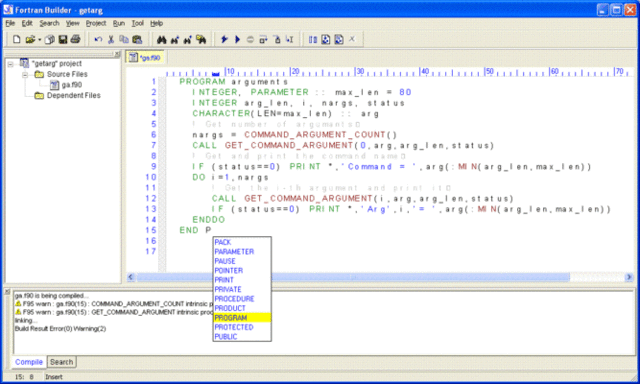This screenshot has height=384, width=640.
Task: Open the Edit menu
Action: point(27,23)
